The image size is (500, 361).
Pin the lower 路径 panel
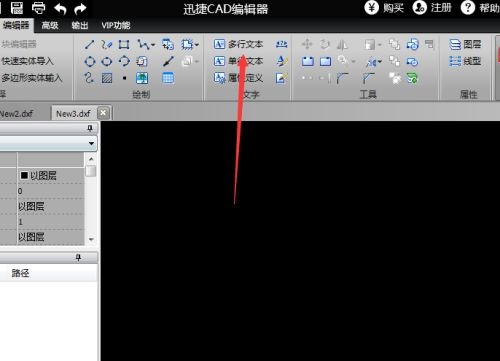point(78,257)
